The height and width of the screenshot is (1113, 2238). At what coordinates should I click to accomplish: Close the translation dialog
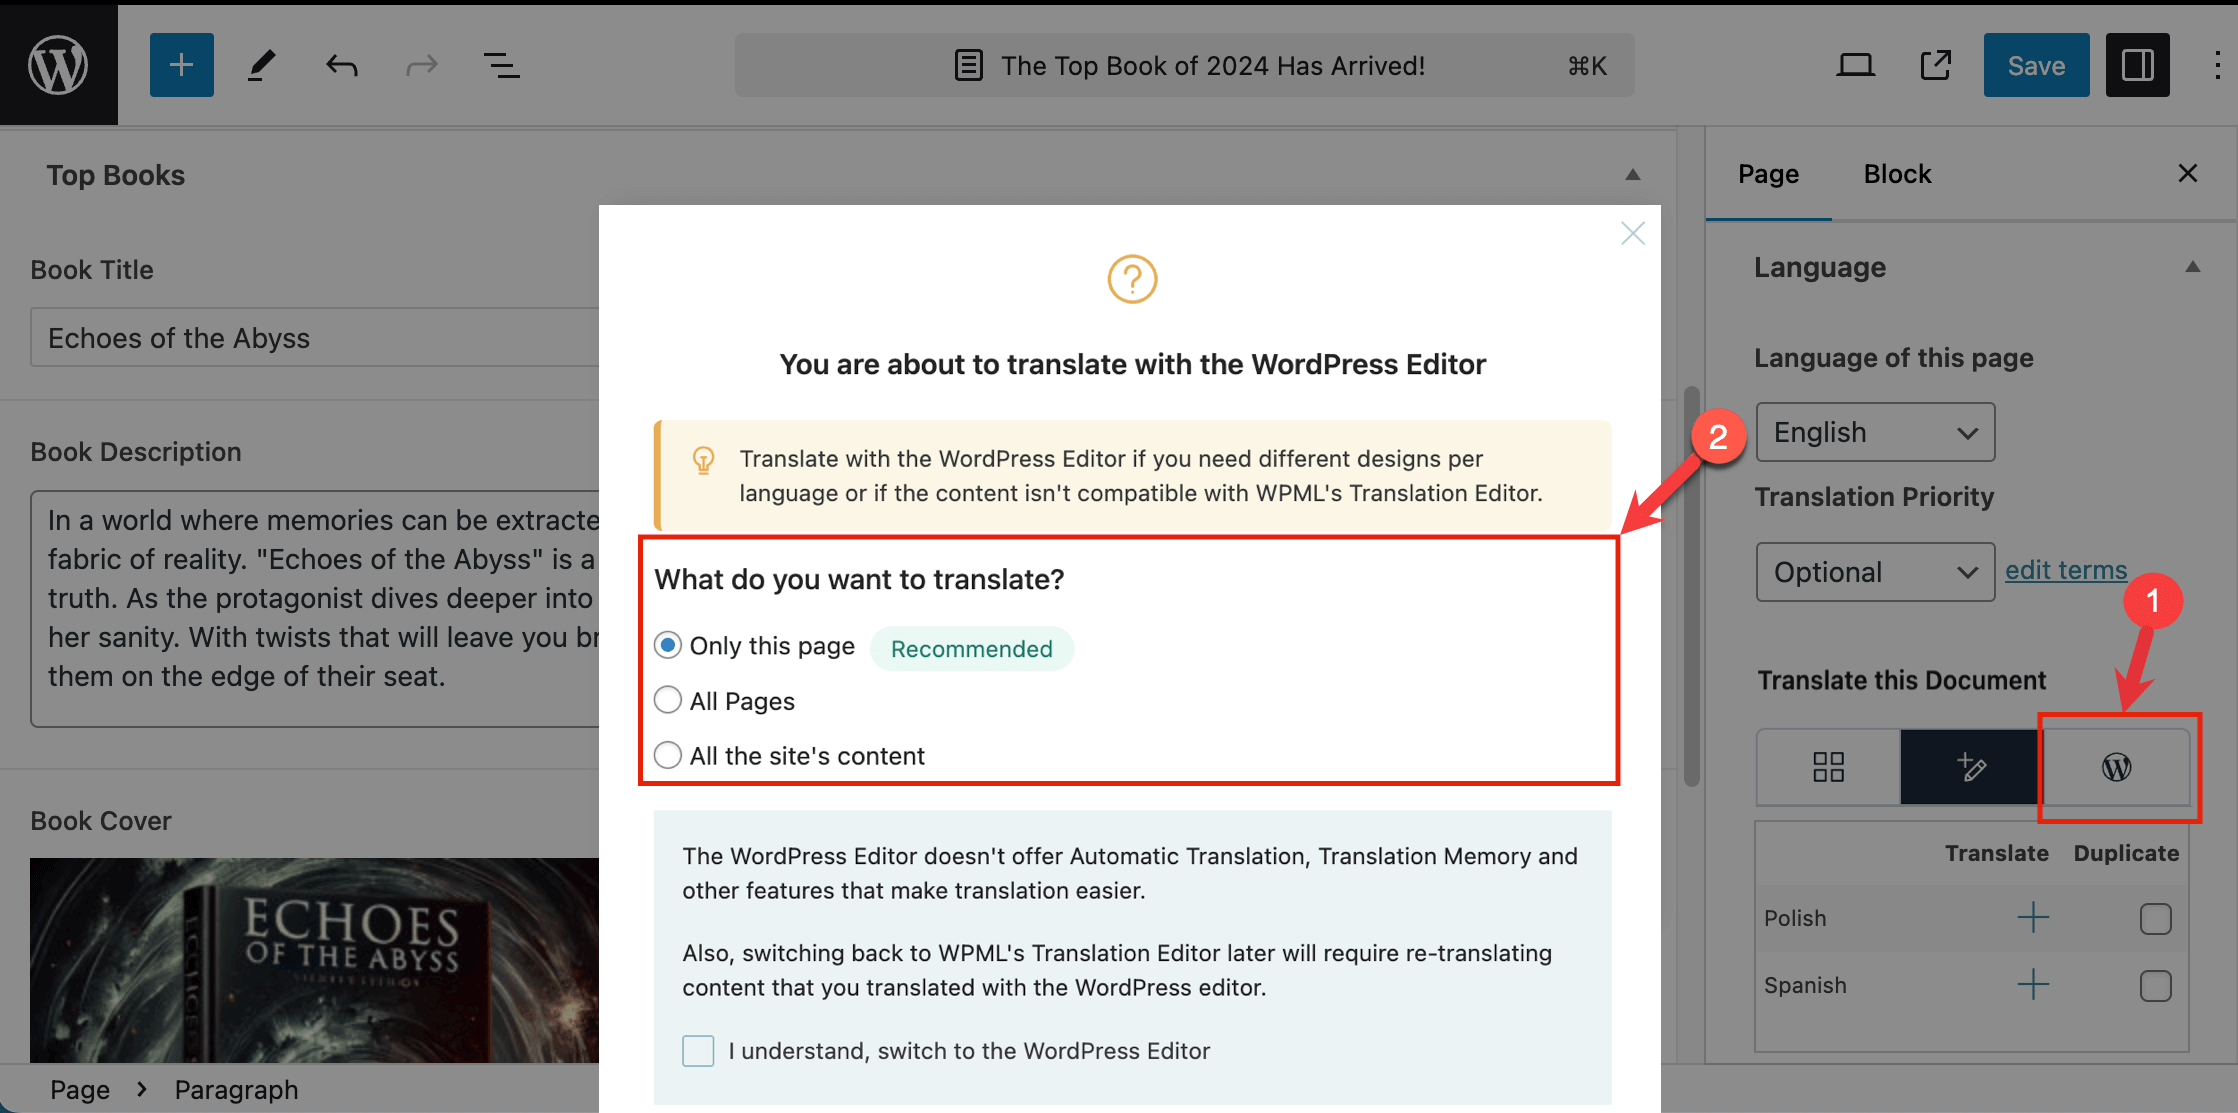[1632, 233]
